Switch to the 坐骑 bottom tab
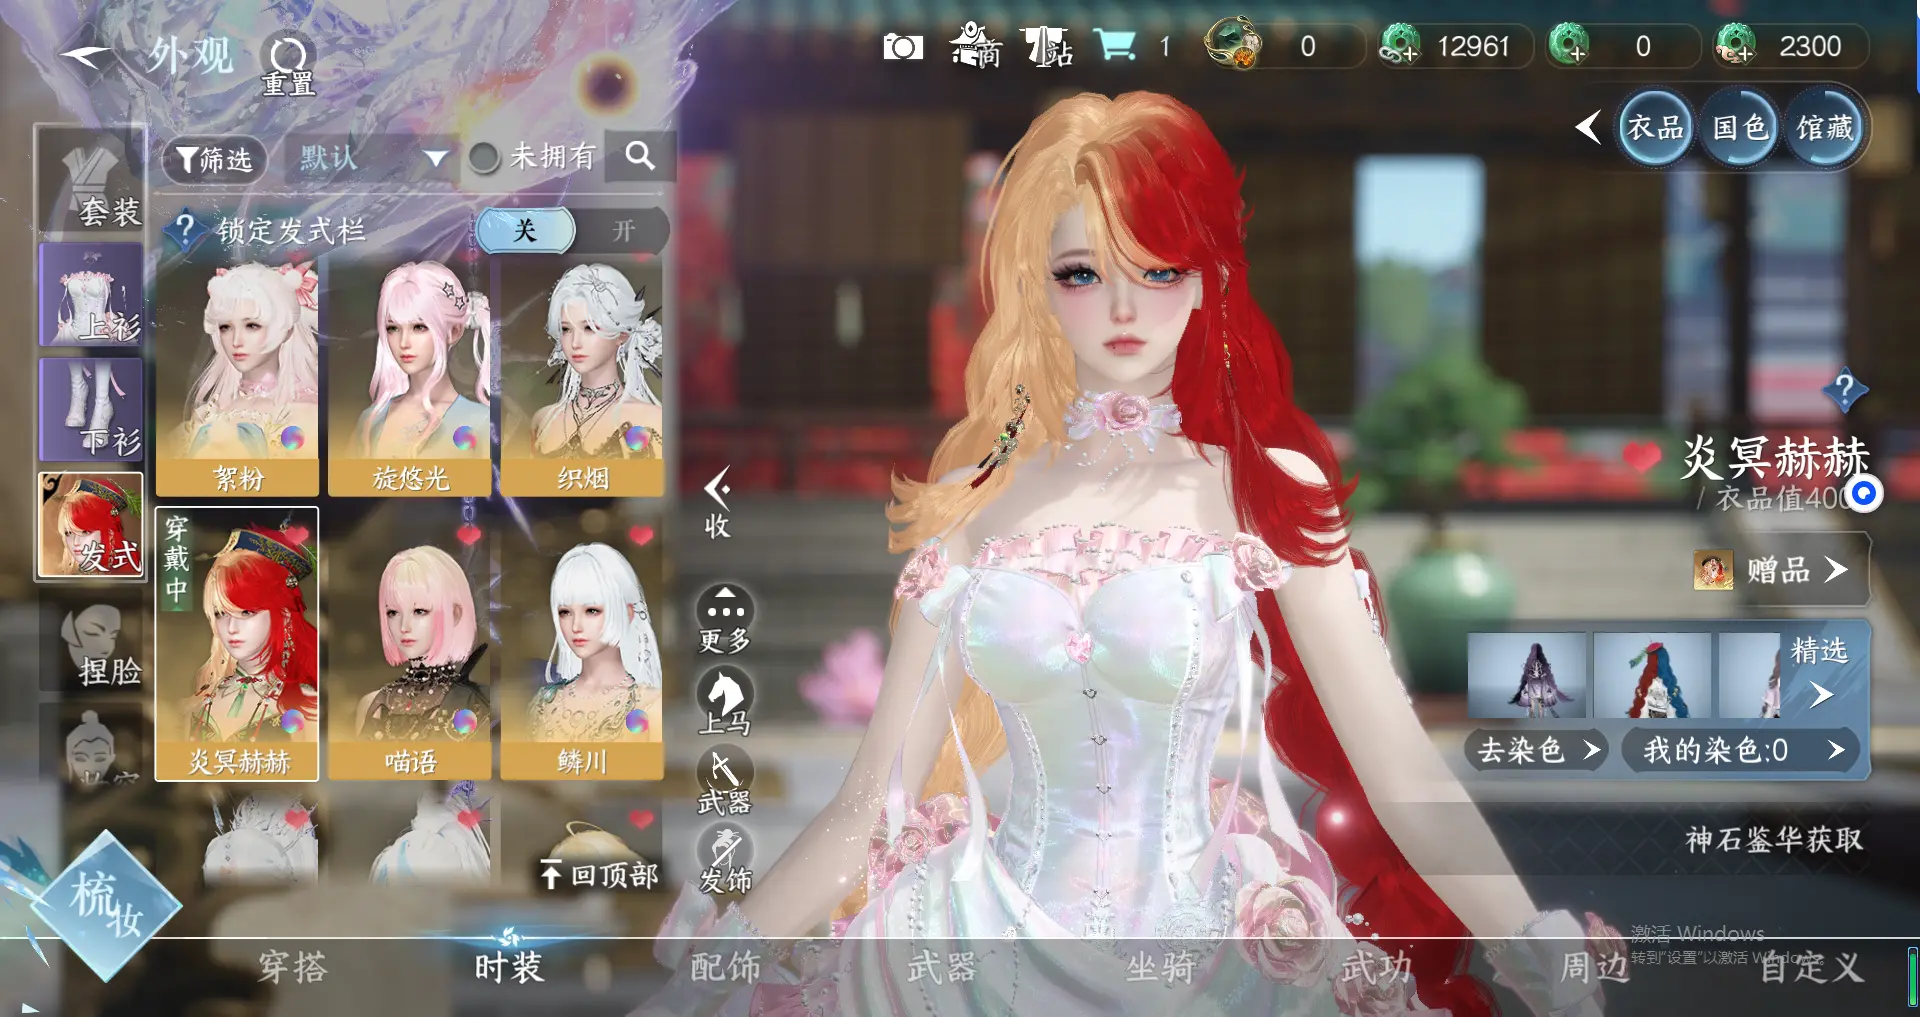The width and height of the screenshot is (1920, 1017). point(1159,967)
